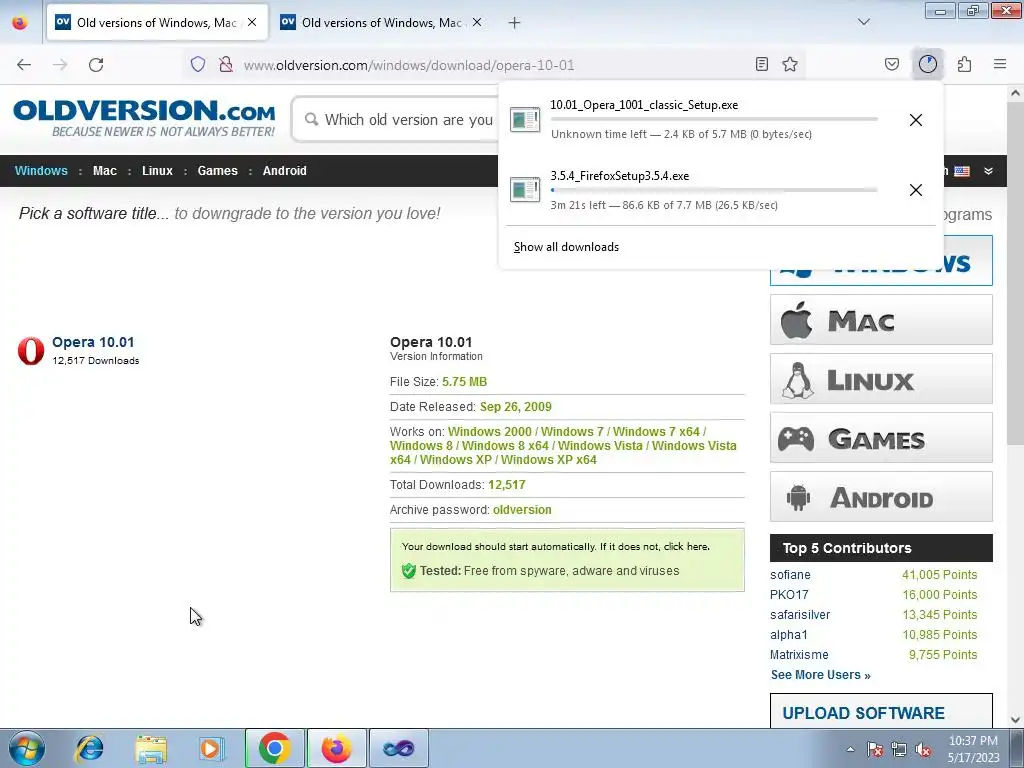Screen dimensions: 1024x768
Task: Open Windows Explorer folder taskbar icon
Action: 151,748
